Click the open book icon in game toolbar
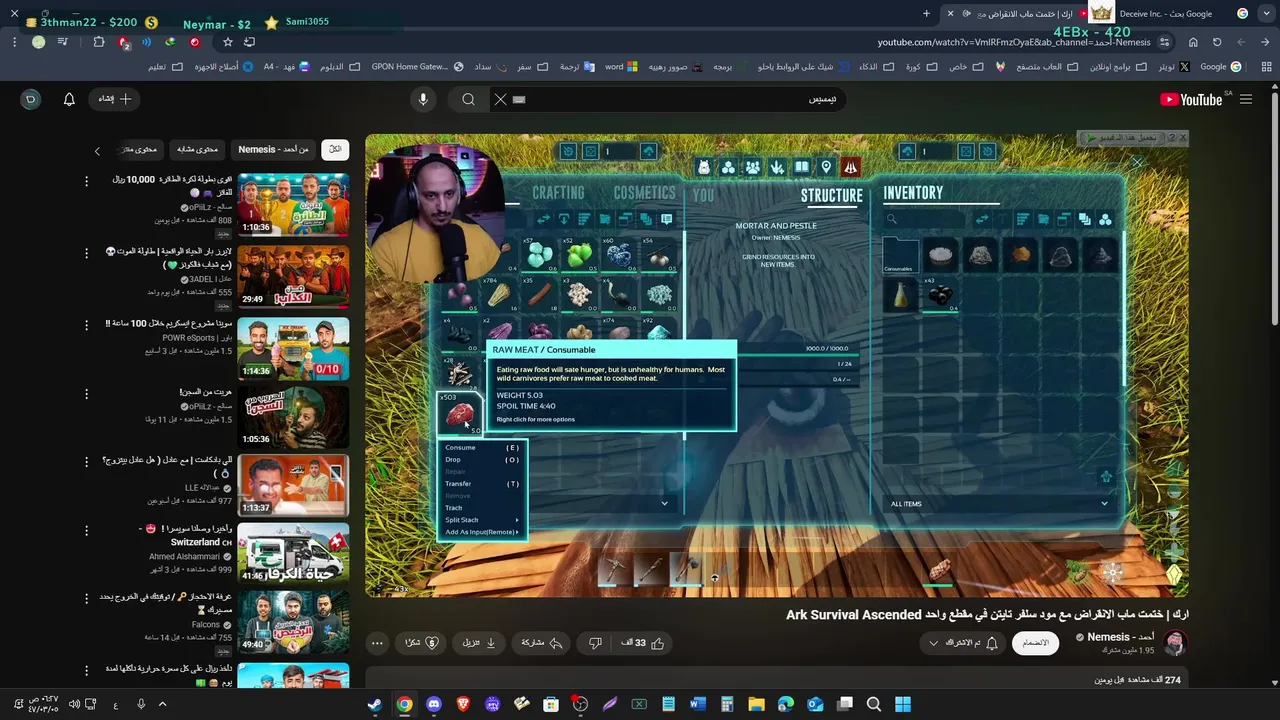 click(x=801, y=168)
